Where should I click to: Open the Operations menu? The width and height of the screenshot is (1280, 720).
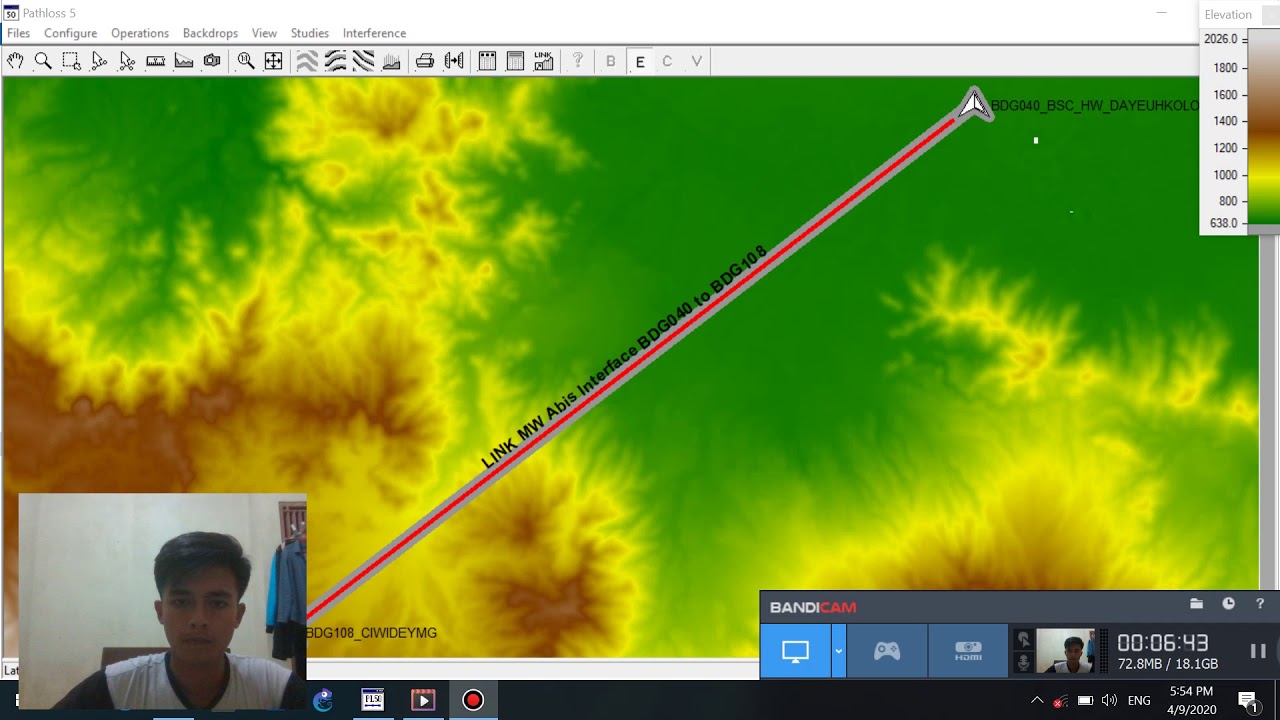pyautogui.click(x=140, y=33)
